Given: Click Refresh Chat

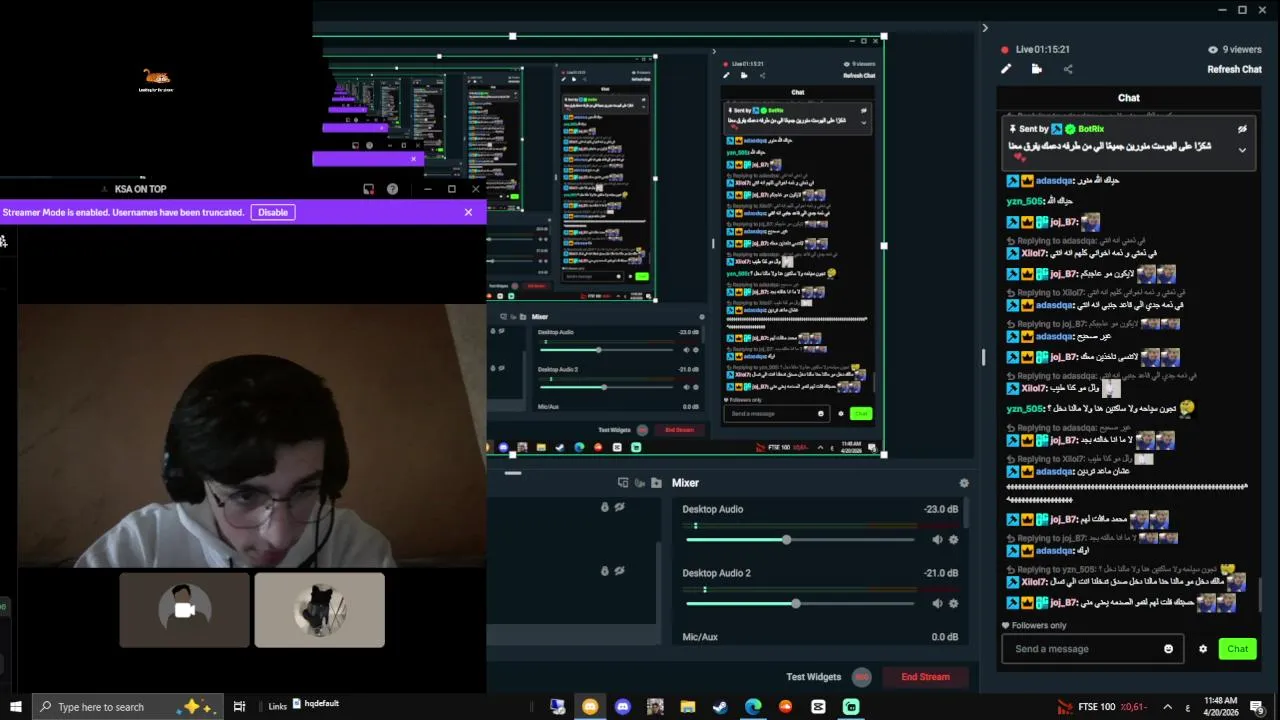Looking at the screenshot, I should (1234, 69).
